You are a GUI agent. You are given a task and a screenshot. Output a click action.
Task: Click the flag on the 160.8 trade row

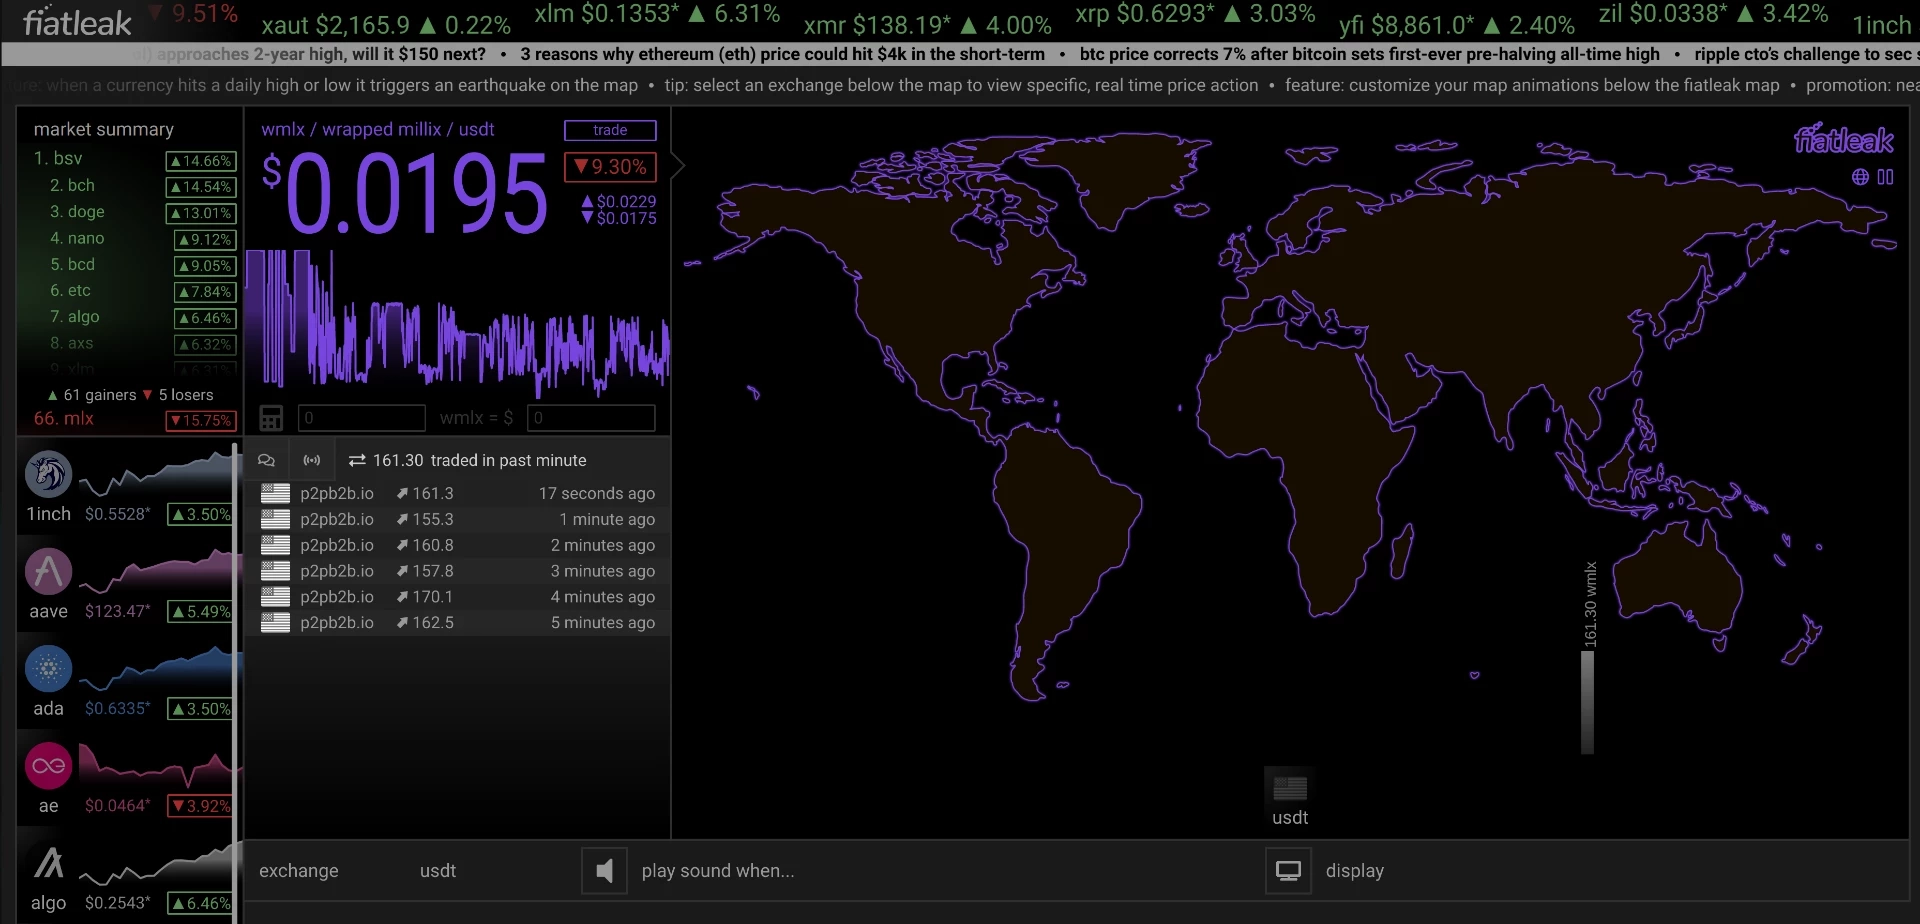pyautogui.click(x=275, y=545)
